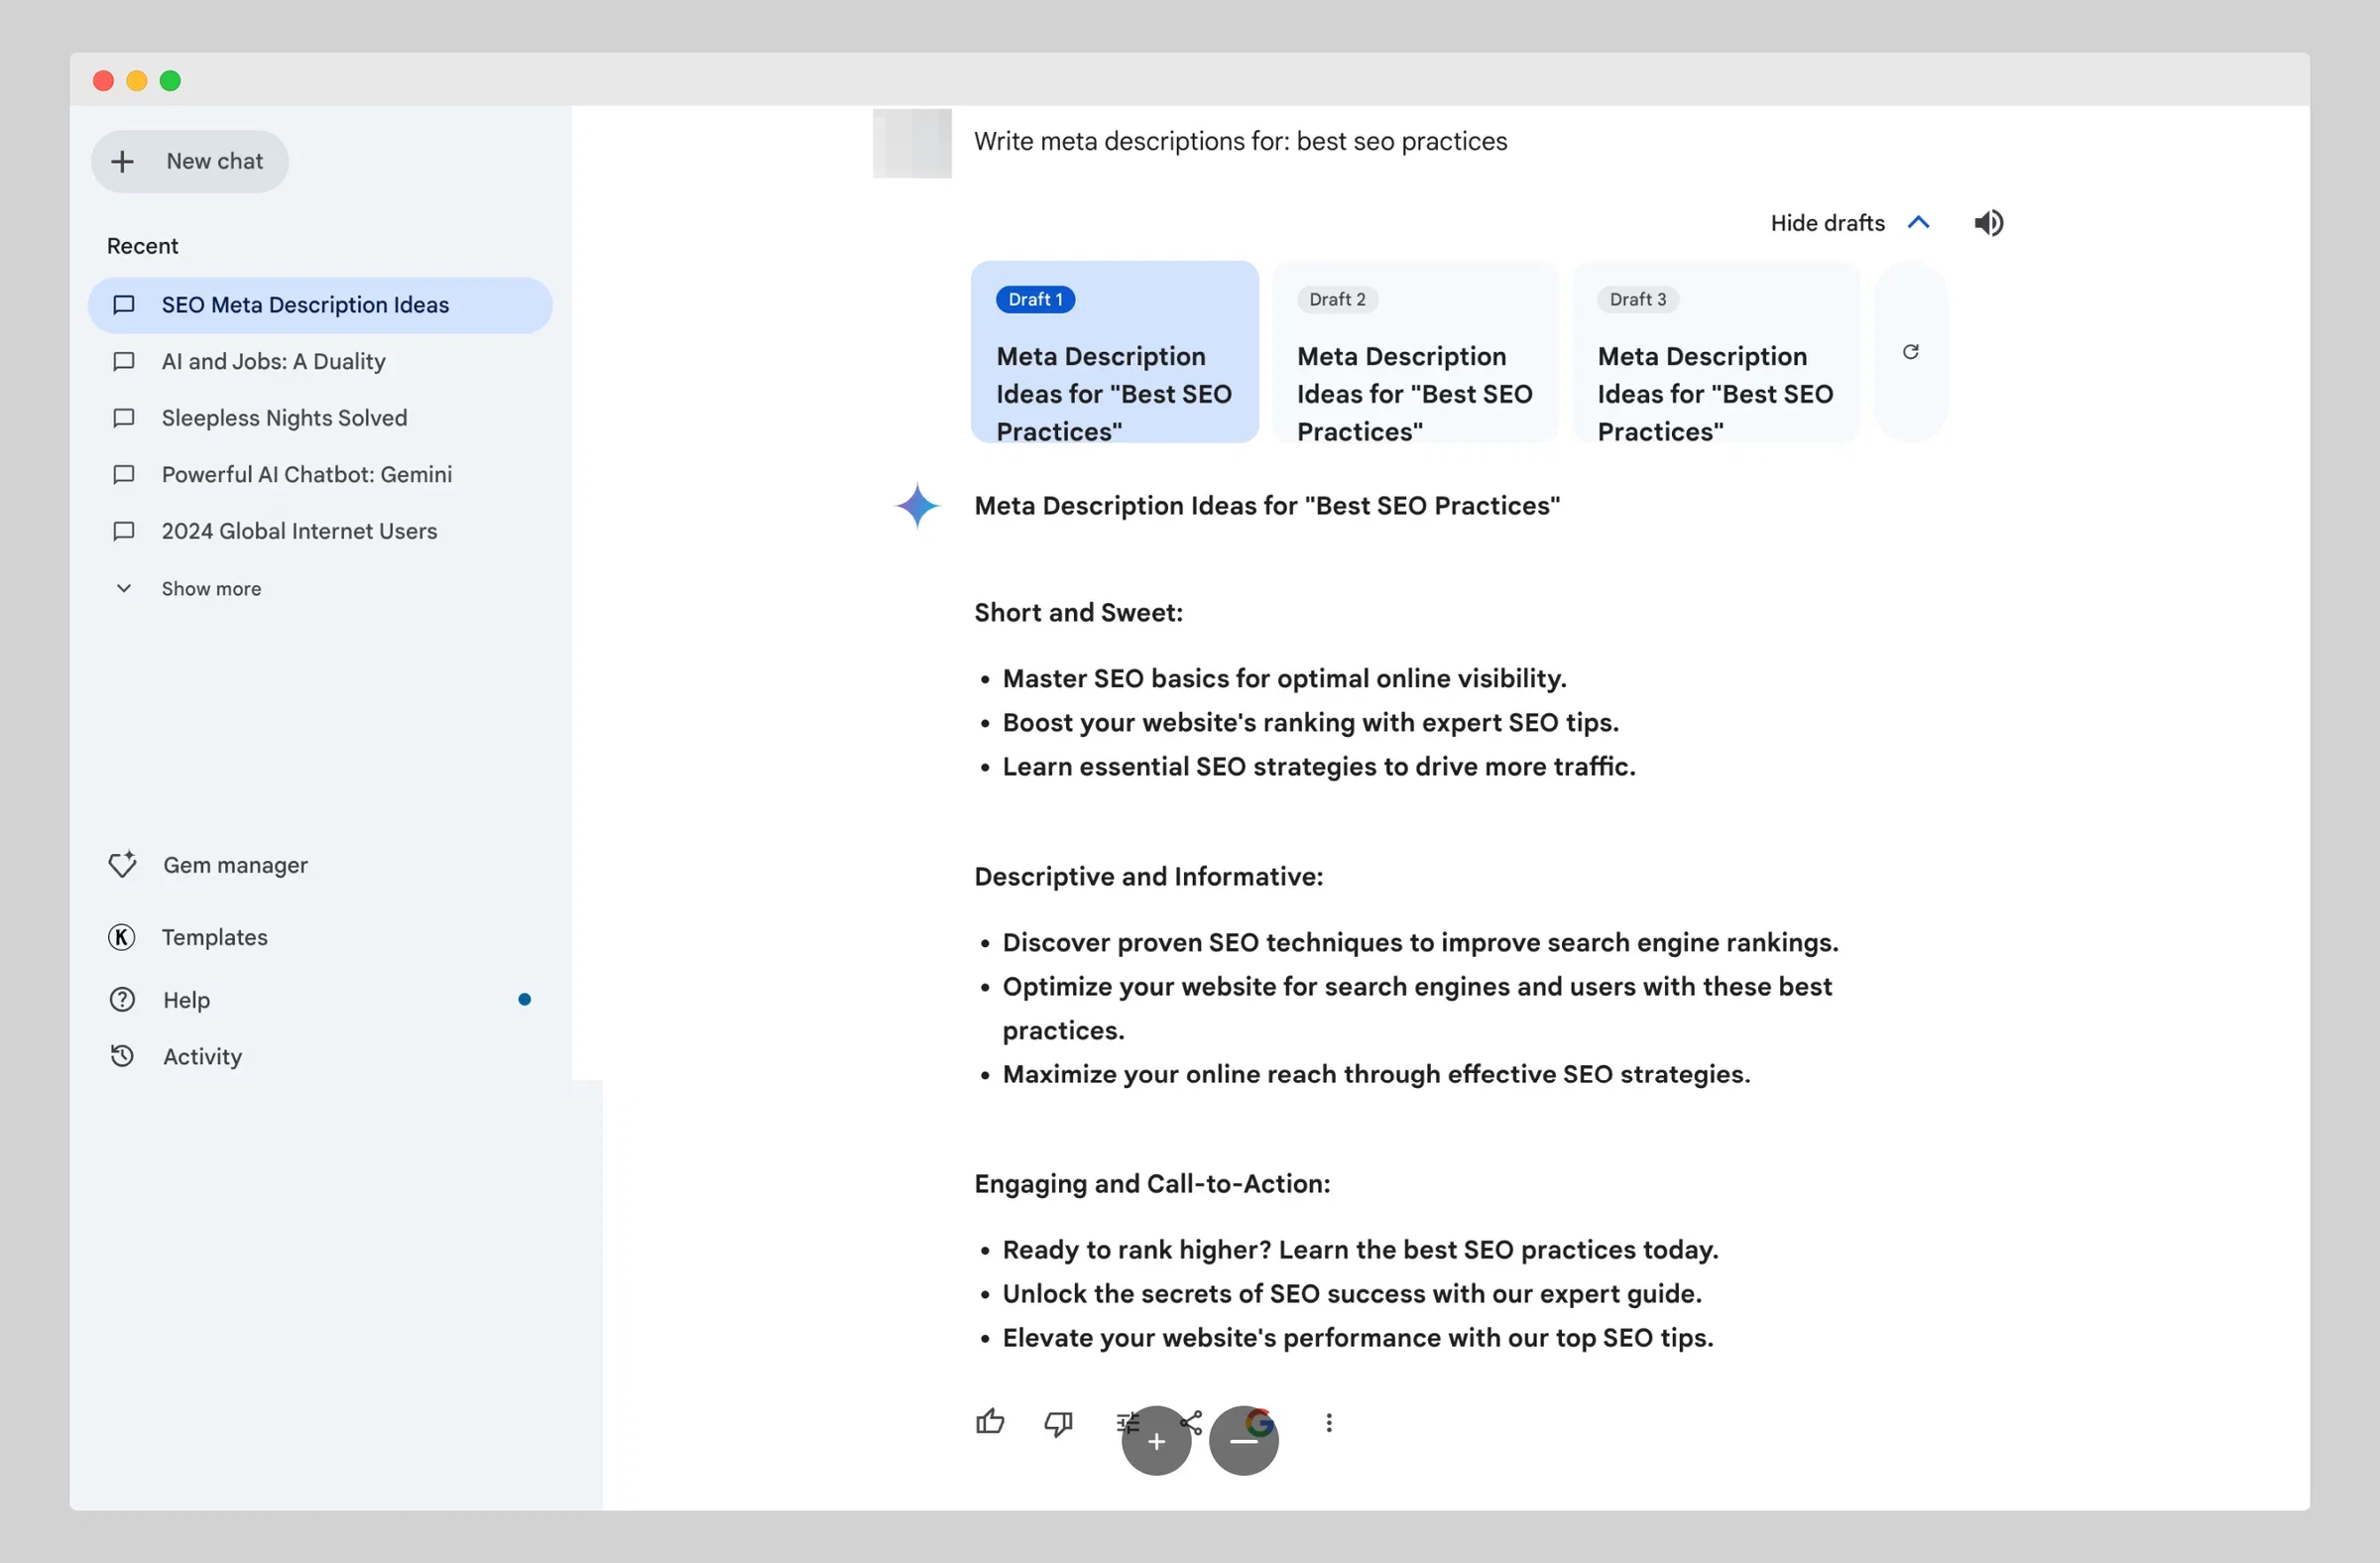Switch to the Draft 2 card
Viewport: 2380px width, 1563px height.
pos(1415,352)
